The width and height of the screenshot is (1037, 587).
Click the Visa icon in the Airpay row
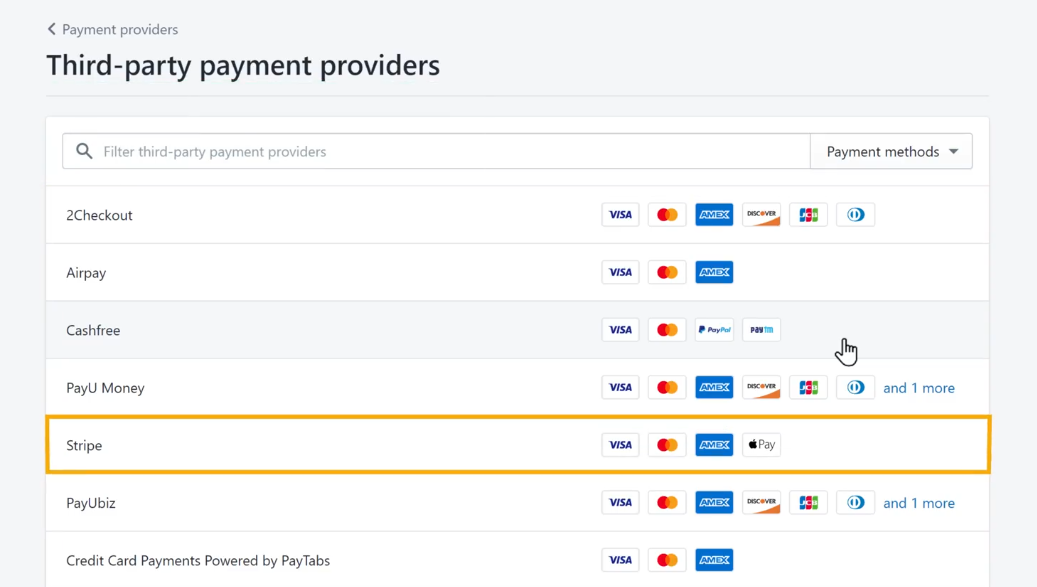pyautogui.click(x=620, y=272)
